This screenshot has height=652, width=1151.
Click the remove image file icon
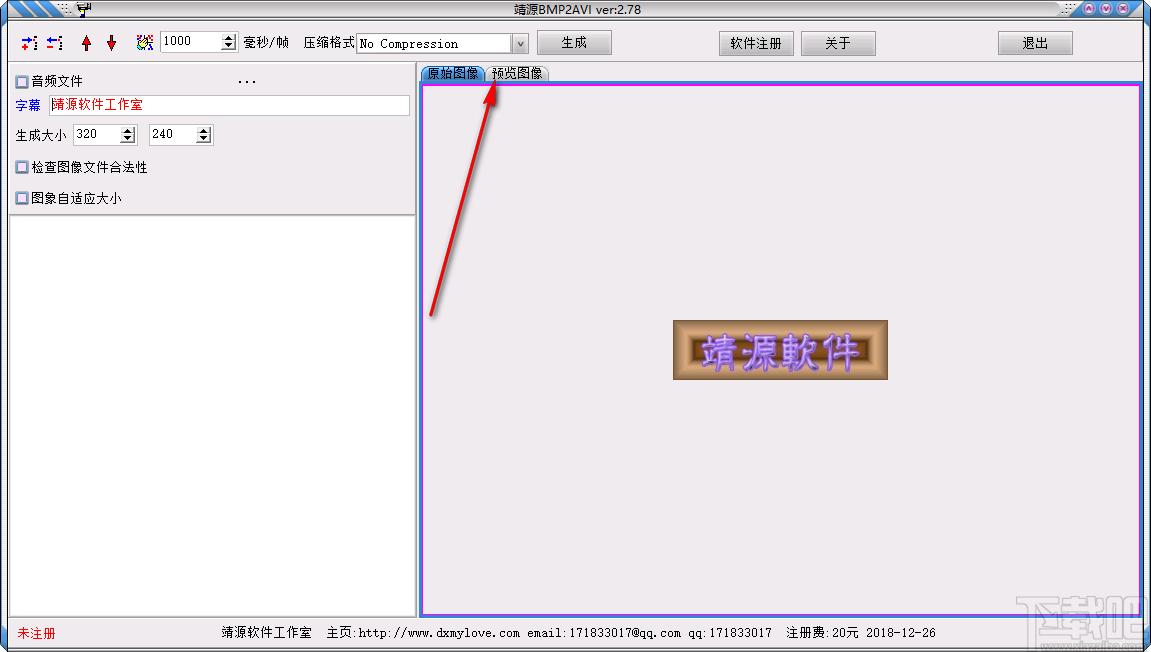55,43
